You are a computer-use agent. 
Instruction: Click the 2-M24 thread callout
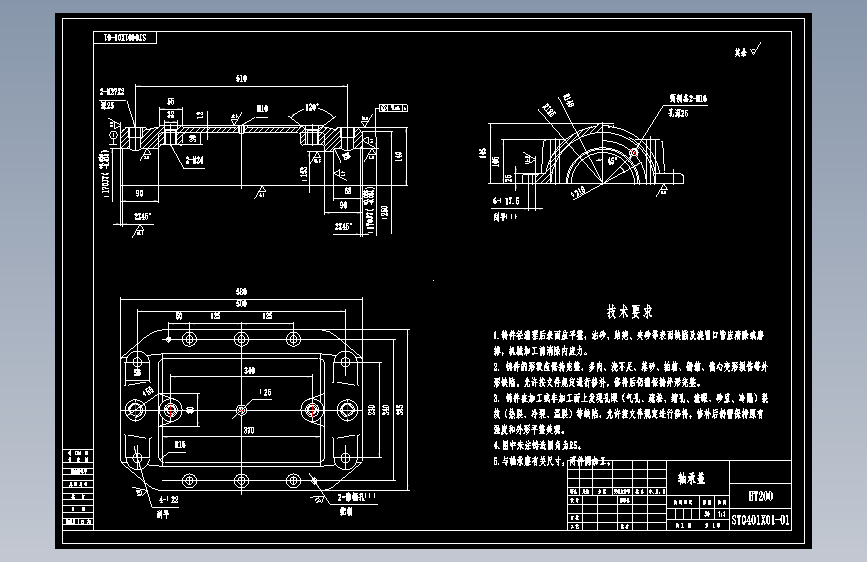194,160
